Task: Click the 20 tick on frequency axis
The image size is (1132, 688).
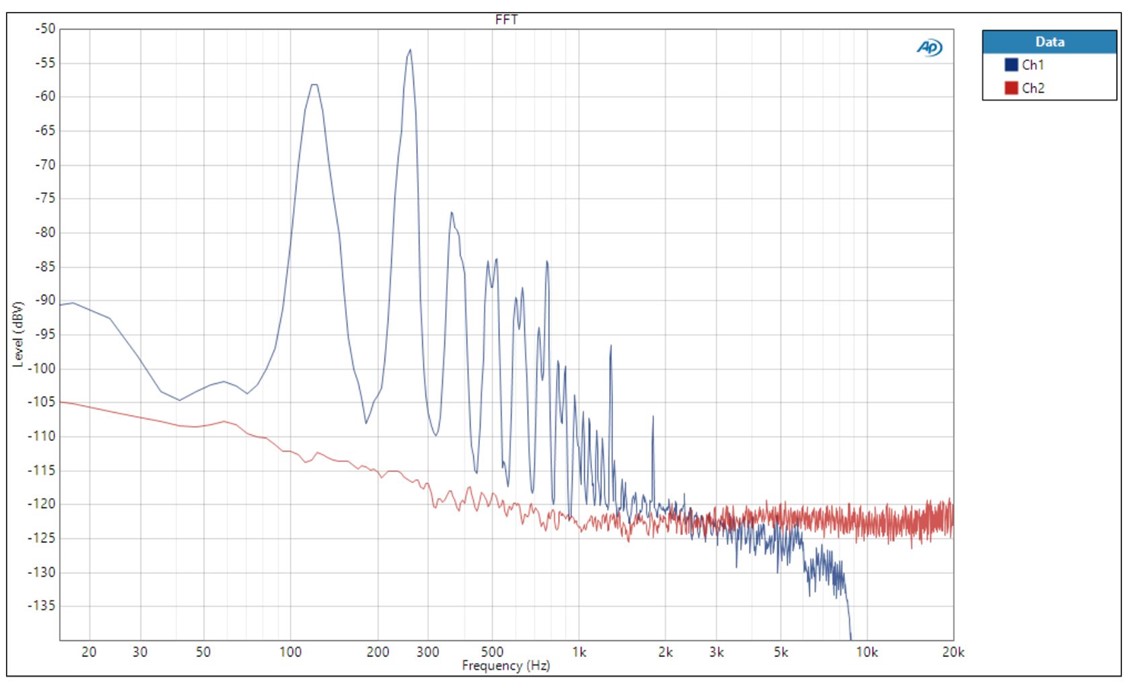Action: (89, 652)
